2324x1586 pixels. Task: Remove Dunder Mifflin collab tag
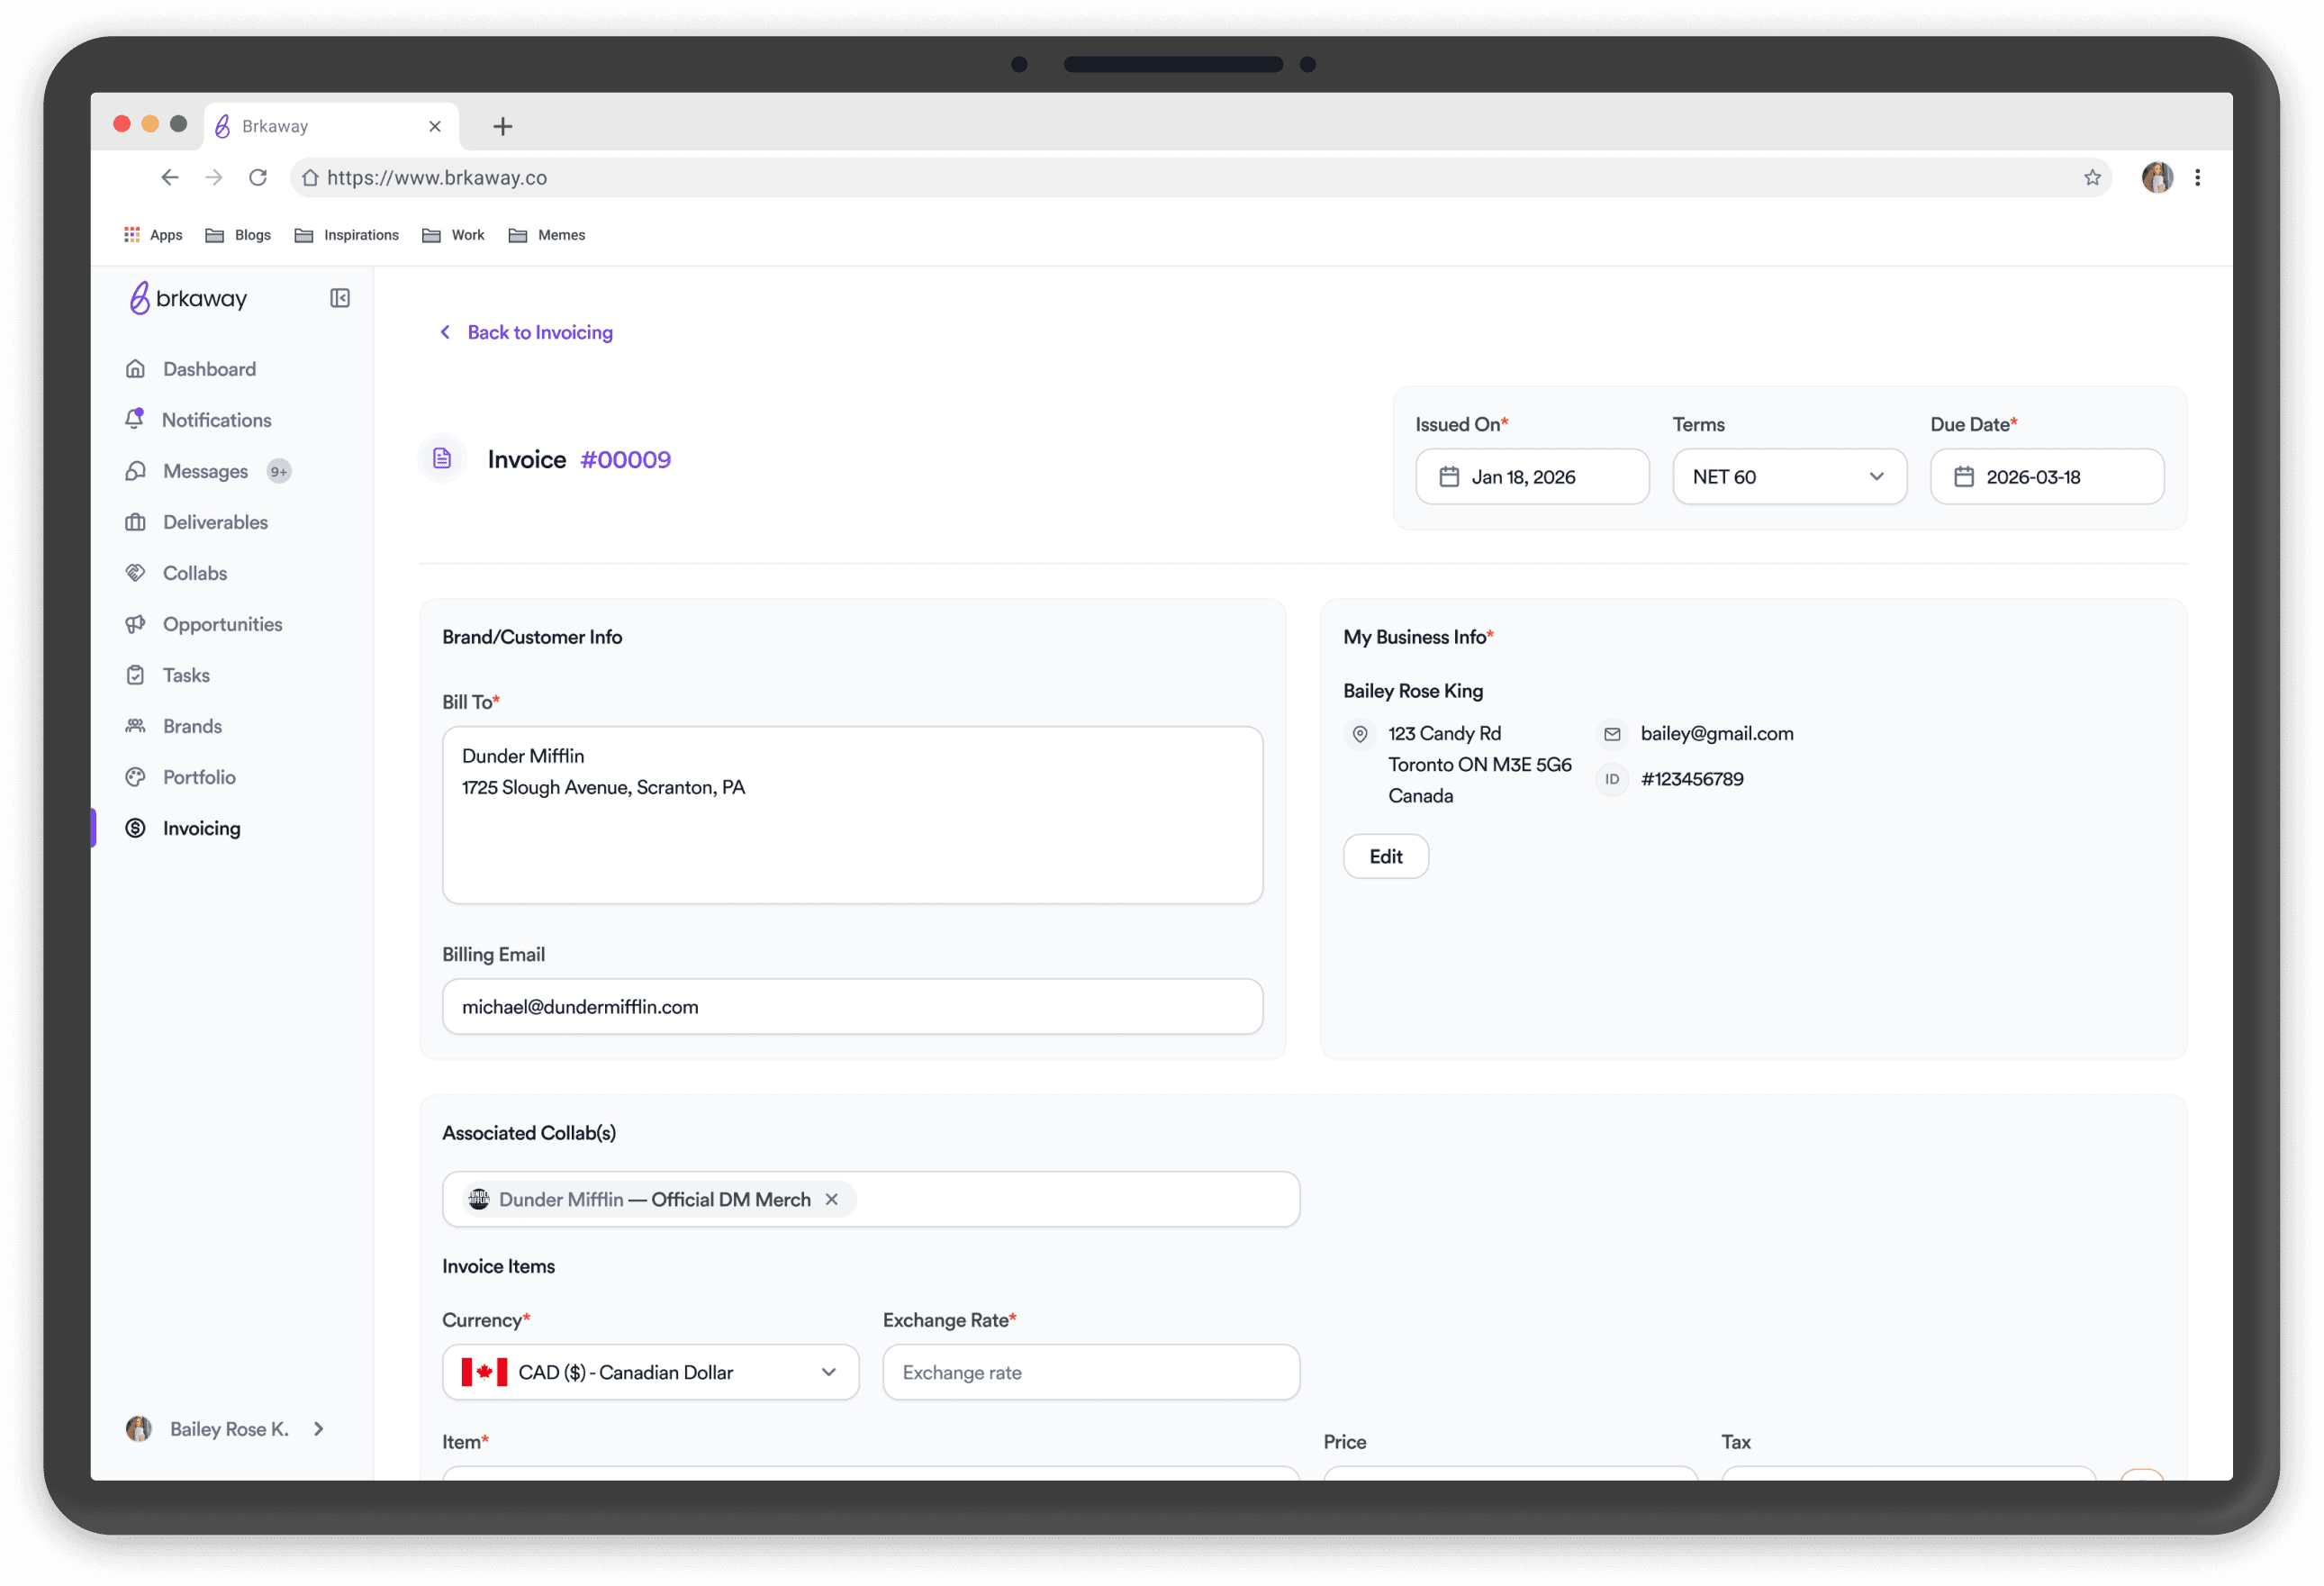pyautogui.click(x=831, y=1199)
